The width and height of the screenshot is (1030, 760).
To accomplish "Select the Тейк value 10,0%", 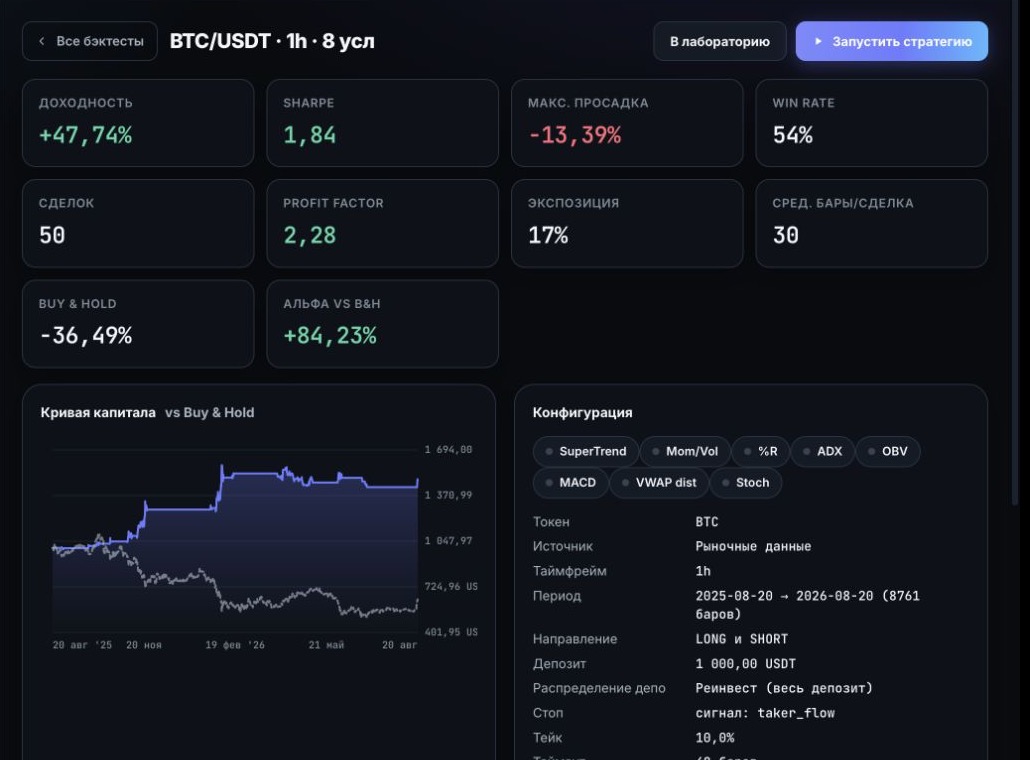I will (715, 738).
